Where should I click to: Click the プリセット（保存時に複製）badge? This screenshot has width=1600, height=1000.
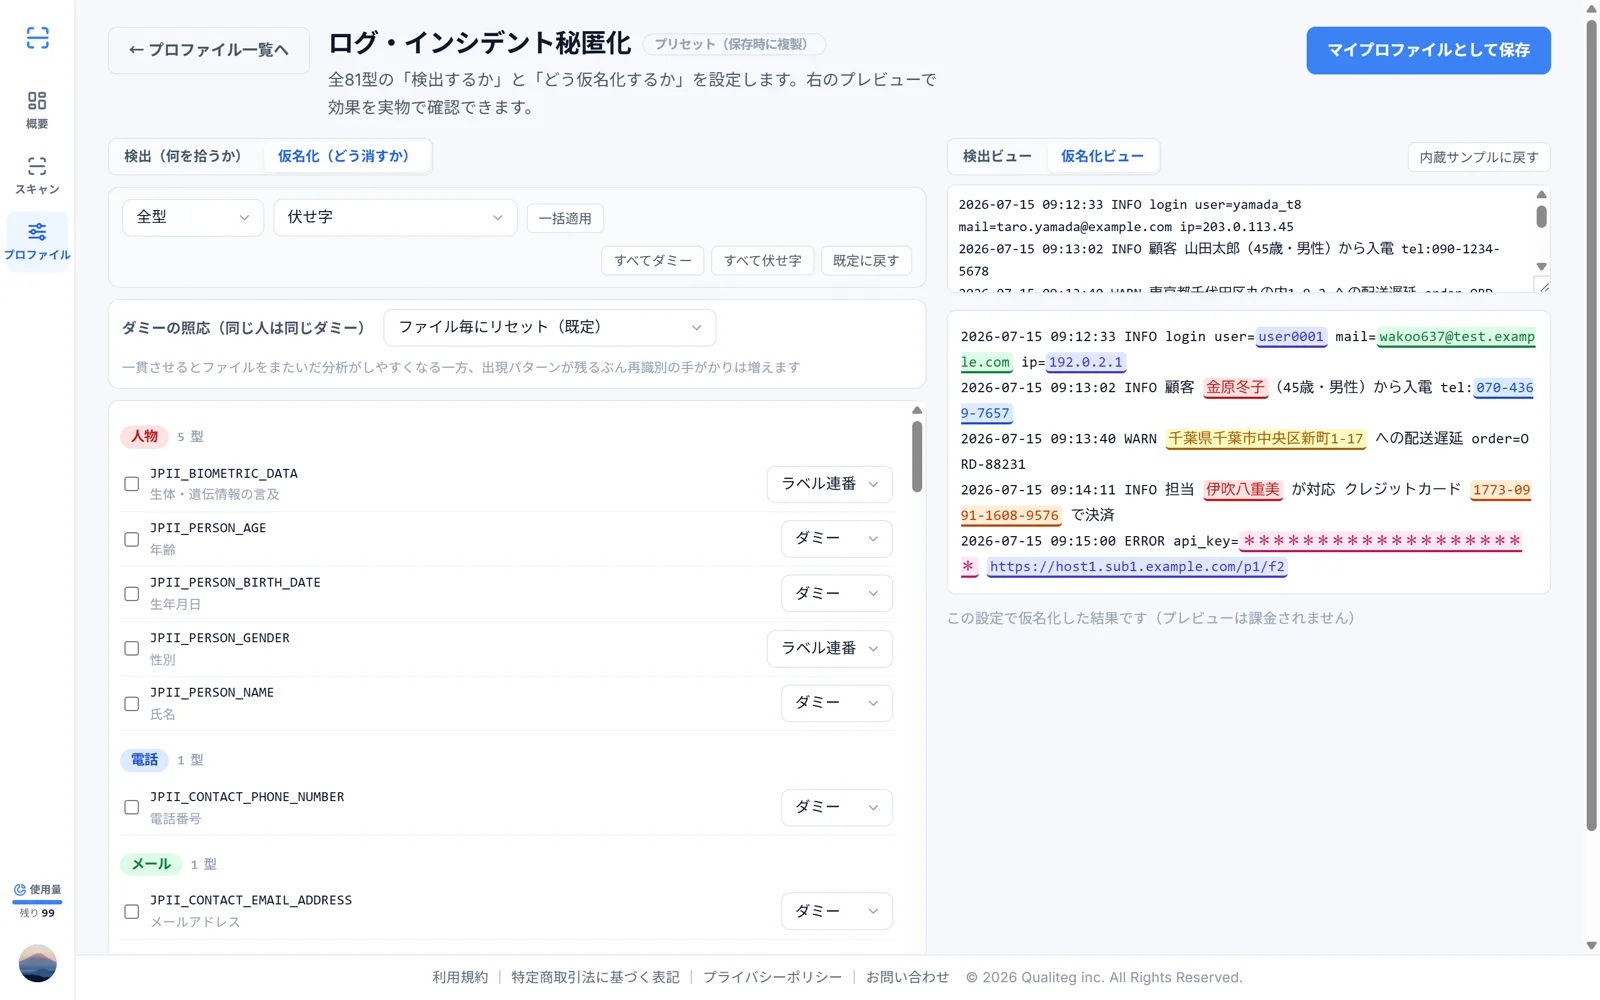[733, 44]
